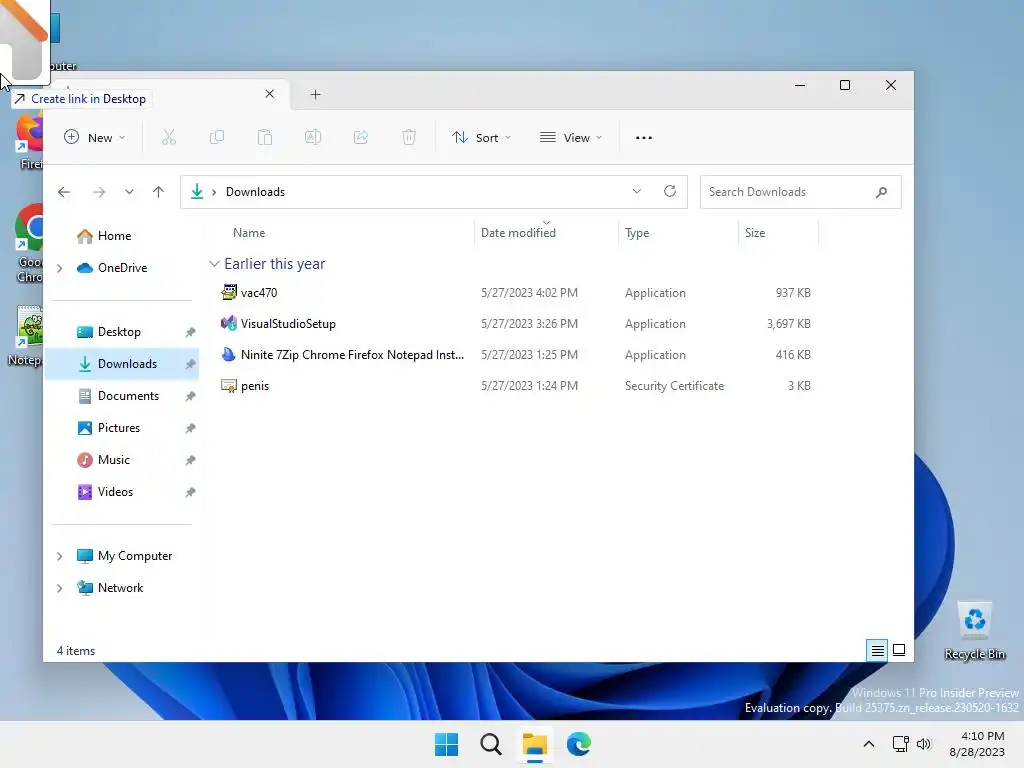
Task: Open the See more ellipsis menu
Action: pos(644,138)
